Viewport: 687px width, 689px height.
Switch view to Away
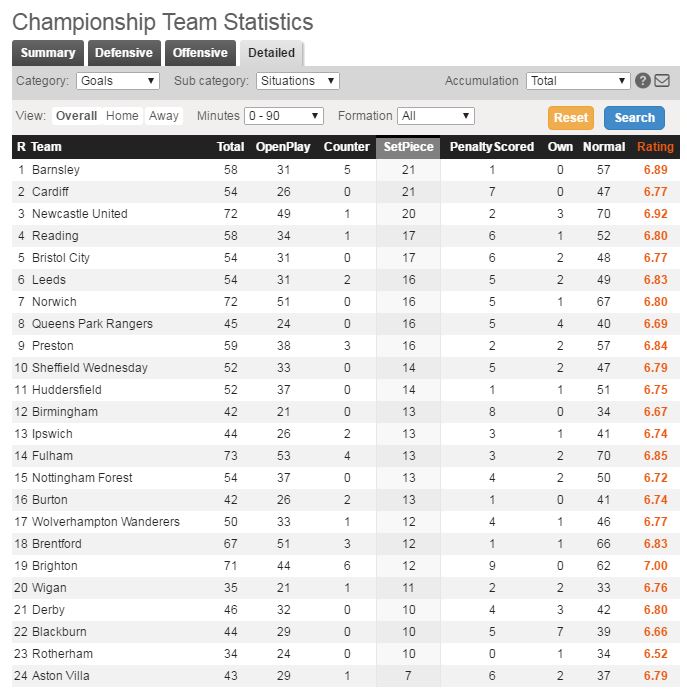click(164, 116)
